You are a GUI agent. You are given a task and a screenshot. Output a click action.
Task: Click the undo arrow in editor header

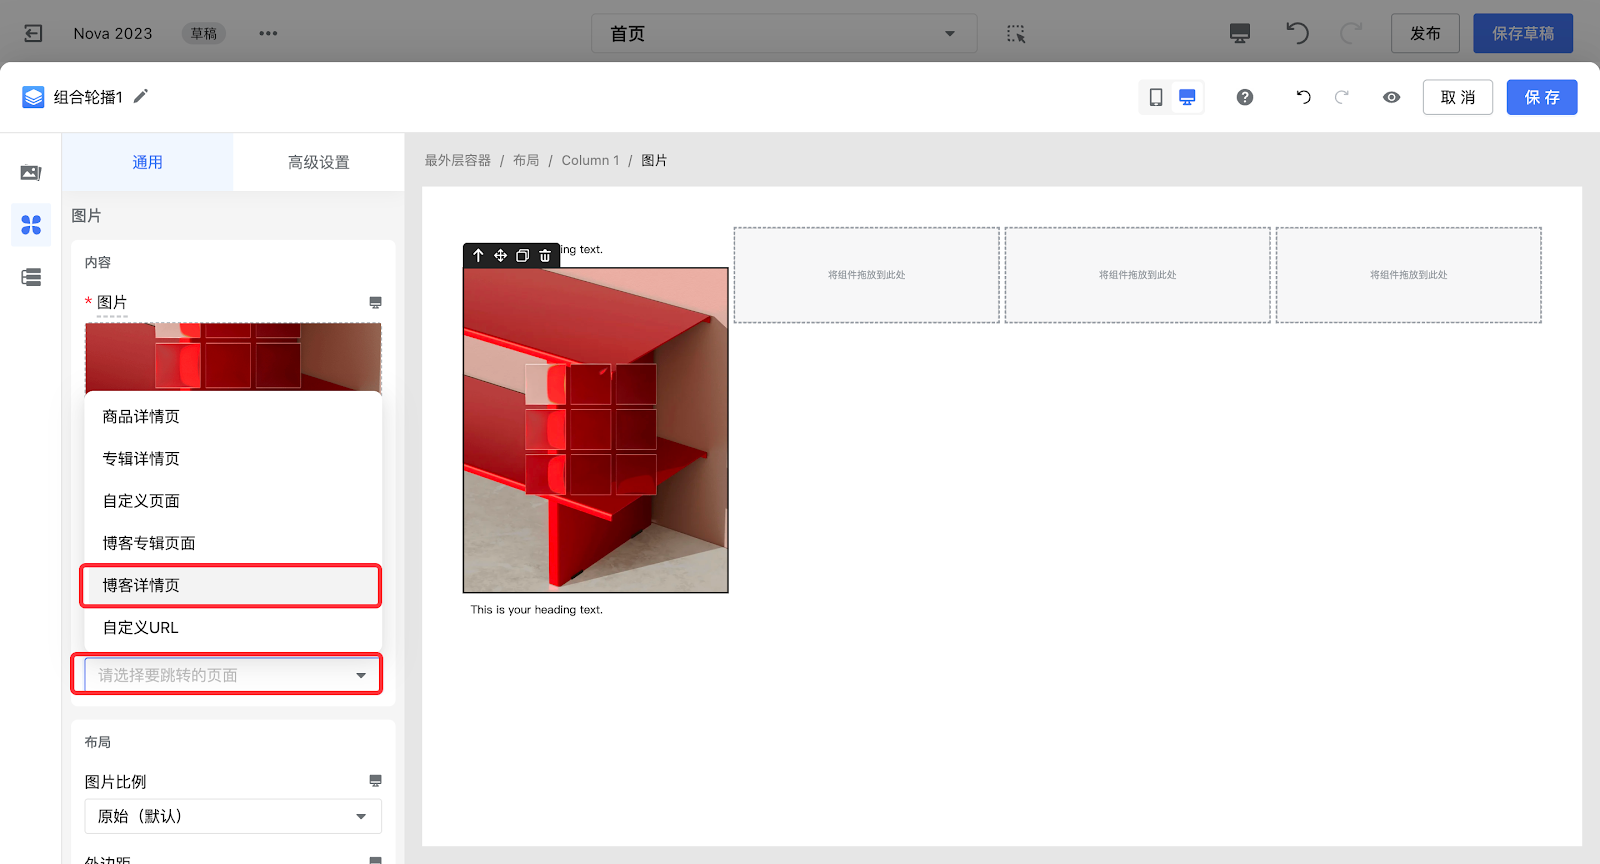click(1303, 97)
